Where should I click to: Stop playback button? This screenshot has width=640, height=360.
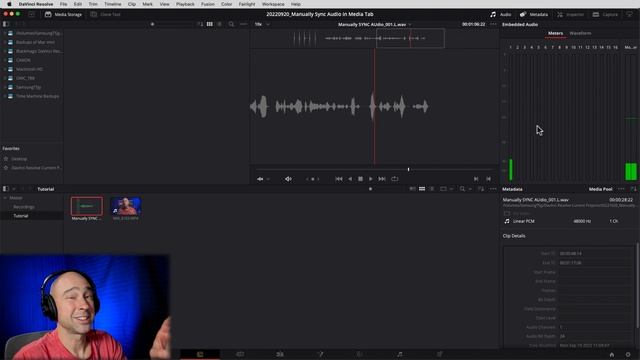coord(360,179)
